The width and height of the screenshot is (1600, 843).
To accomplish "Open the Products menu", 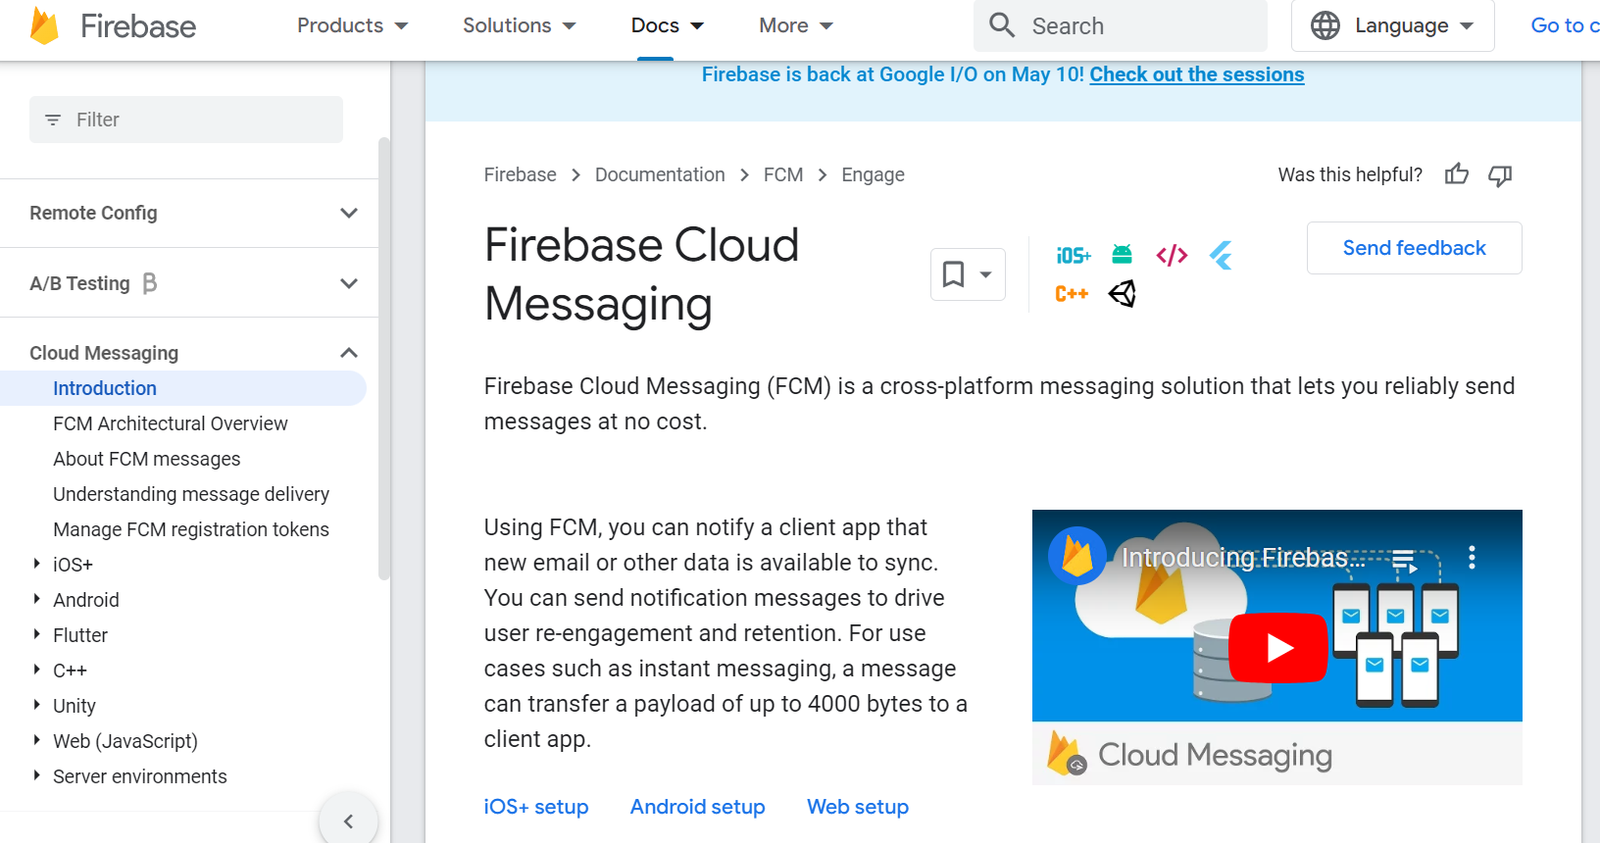I will (352, 26).
